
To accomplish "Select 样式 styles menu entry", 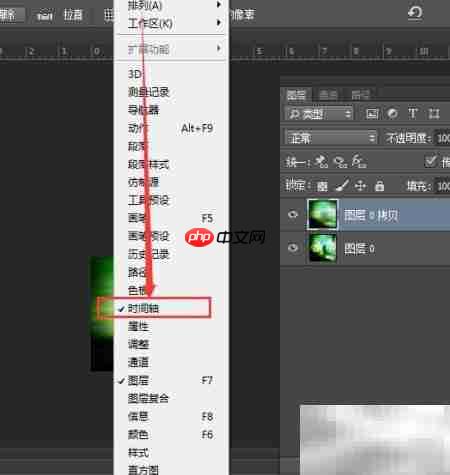I will click(x=171, y=453).
